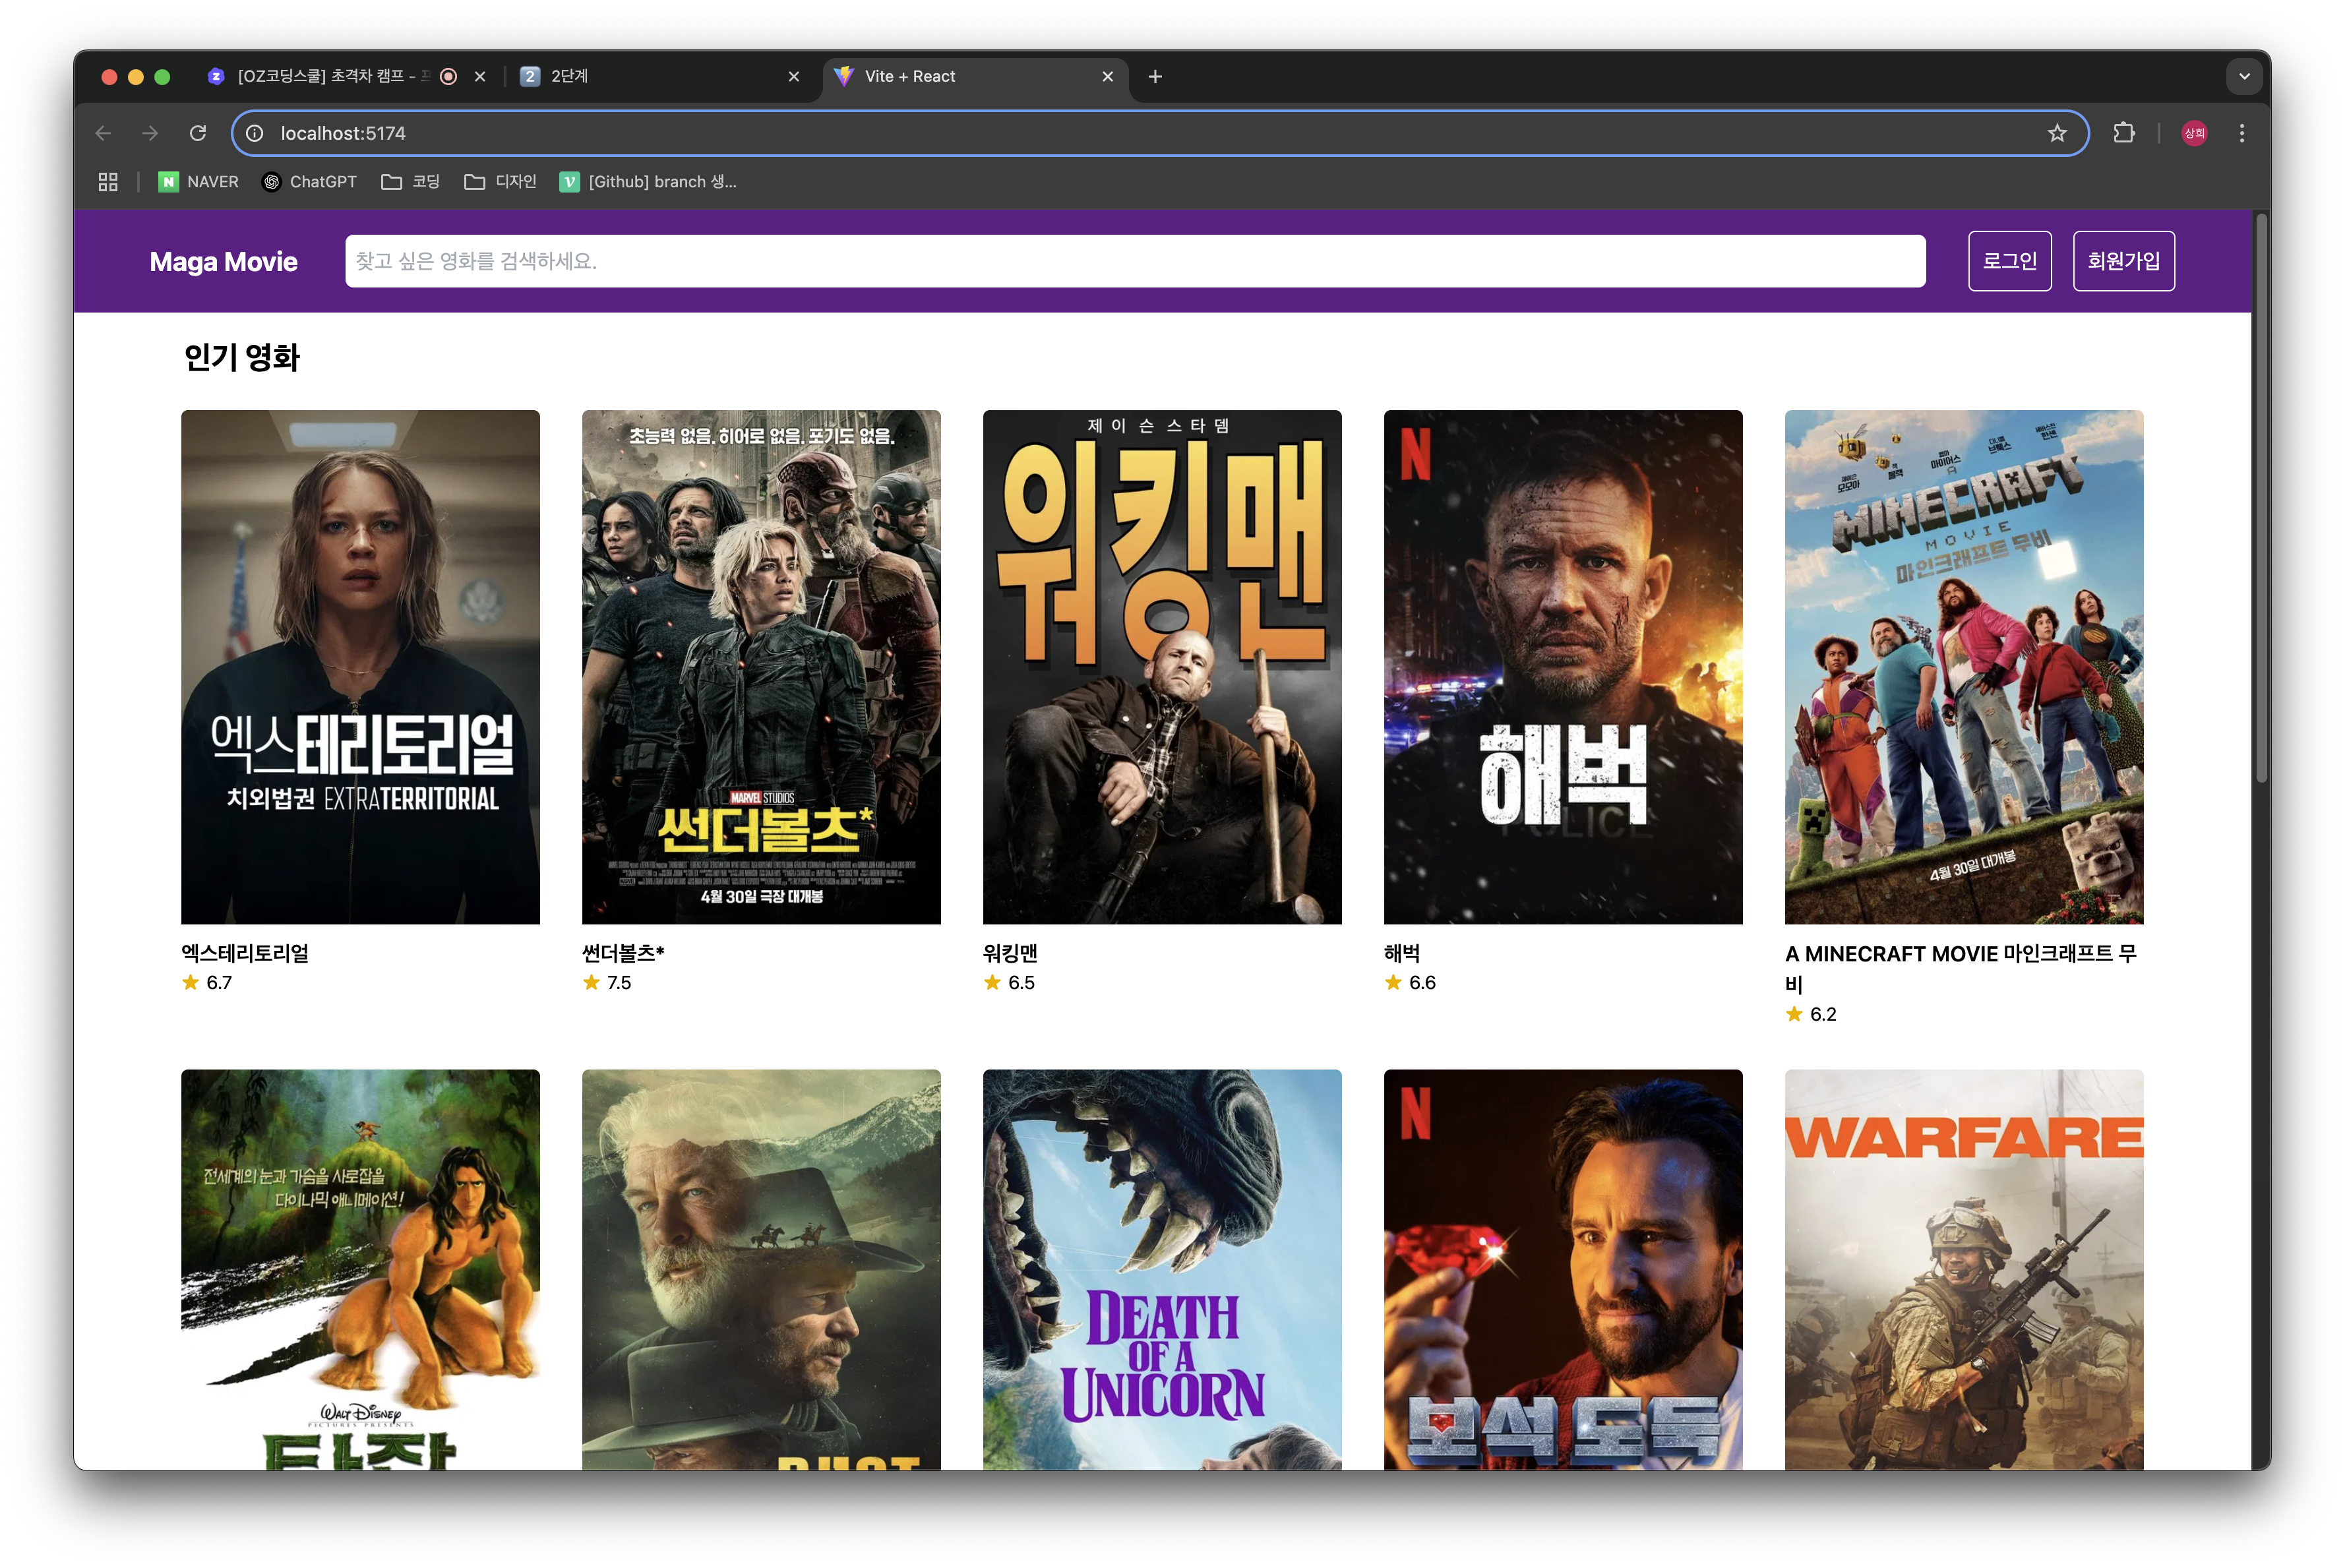Screen dimensions: 2345x1568
Task: Open the 엑스테리토리얼 movie poster
Action: [x=360, y=667]
